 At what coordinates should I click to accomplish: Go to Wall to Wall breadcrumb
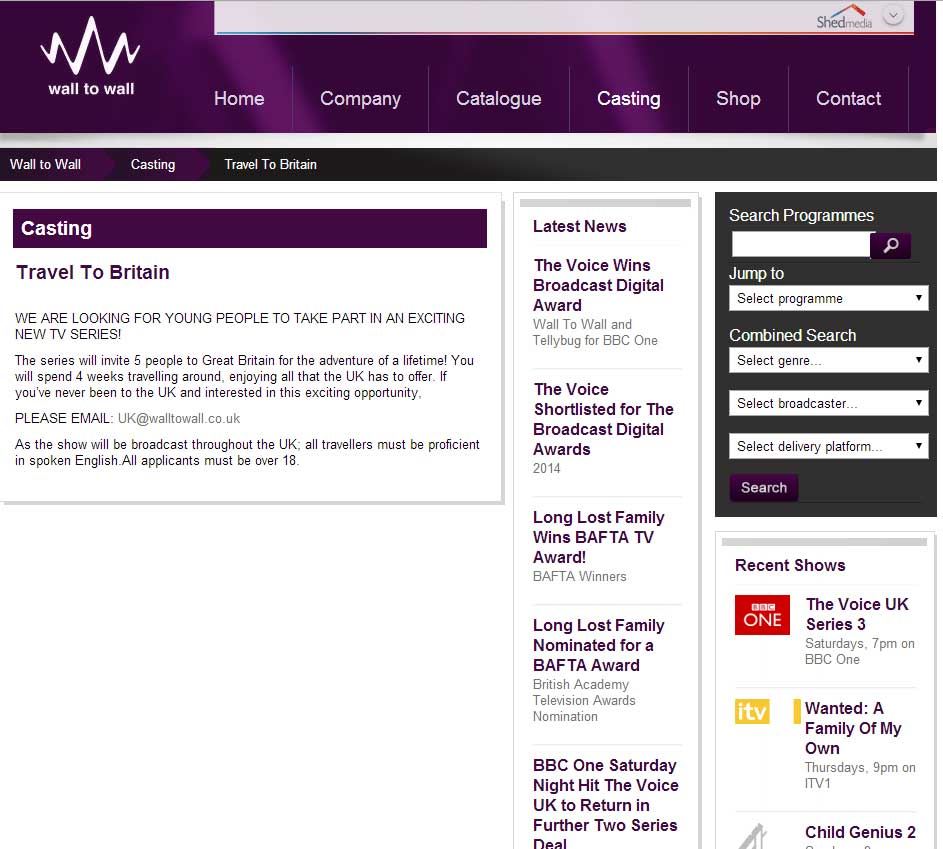point(45,164)
